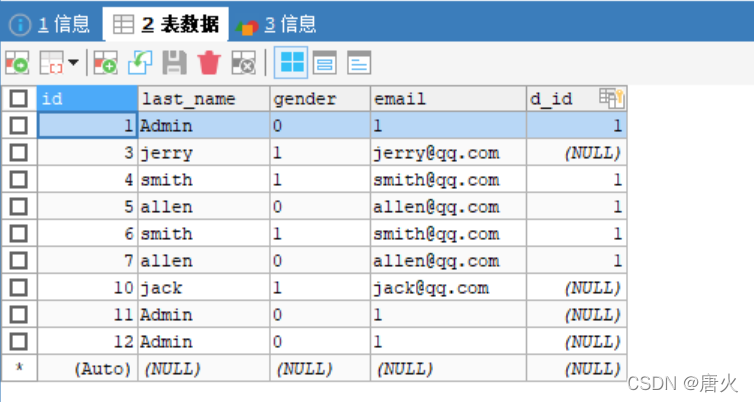The height and width of the screenshot is (402, 754).
Task: Check the row with id 11 checkbox
Action: [19, 314]
